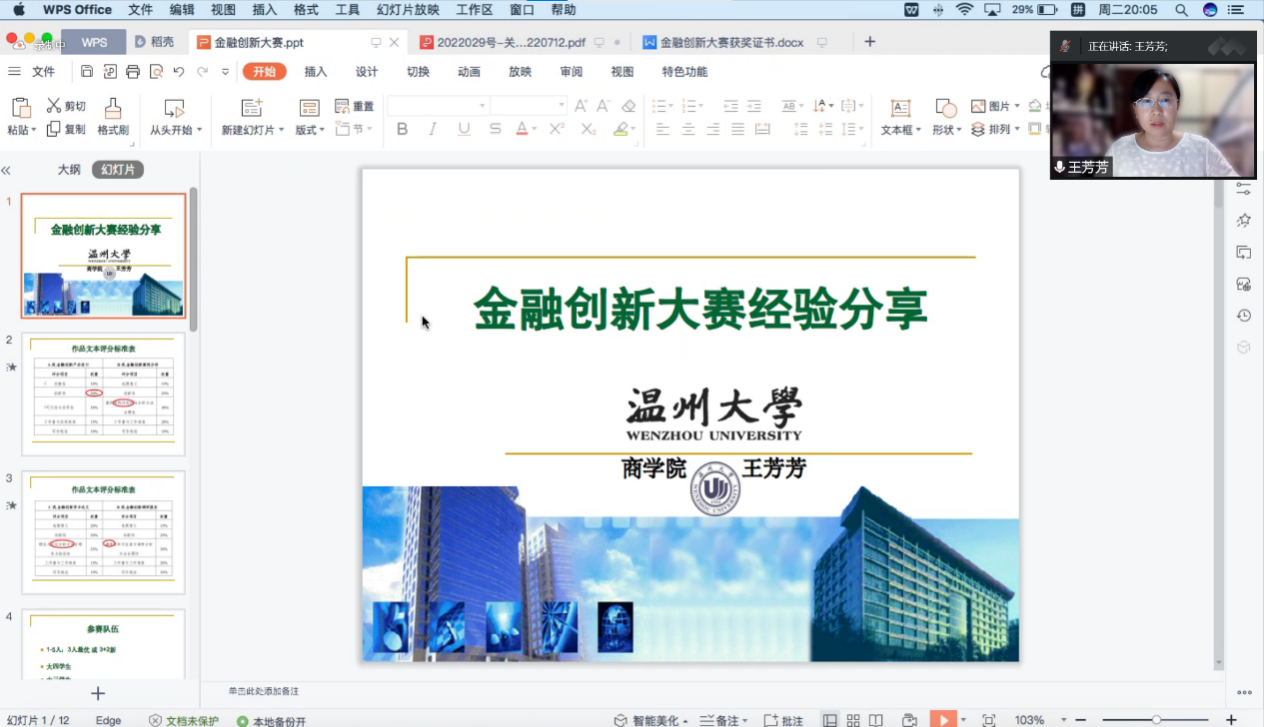Switch to the 2022029号 PDF document tab
The image size is (1264, 727).
(x=510, y=42)
